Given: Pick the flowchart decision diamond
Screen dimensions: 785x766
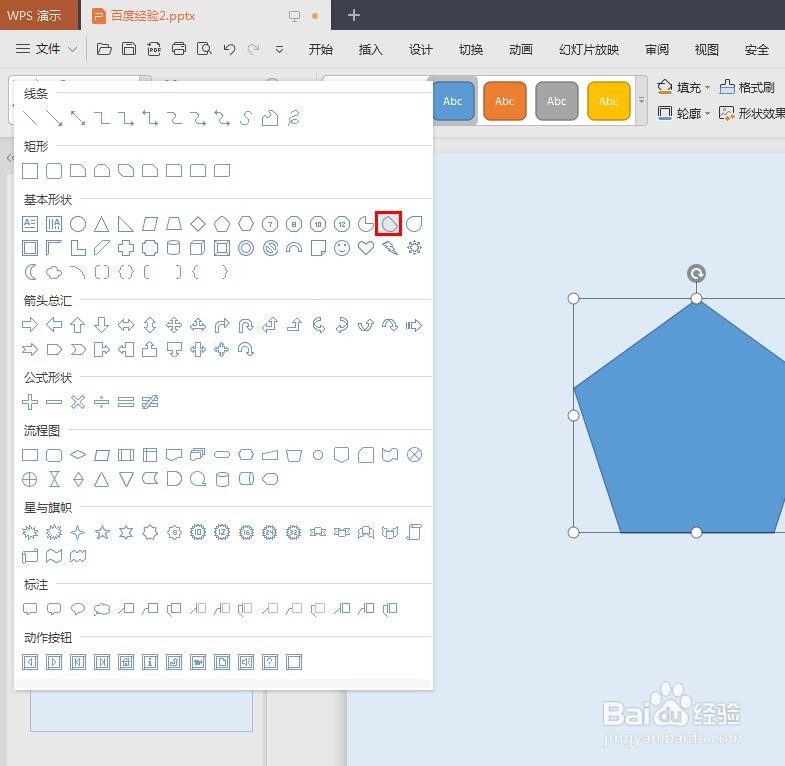Looking at the screenshot, I should 78,455.
